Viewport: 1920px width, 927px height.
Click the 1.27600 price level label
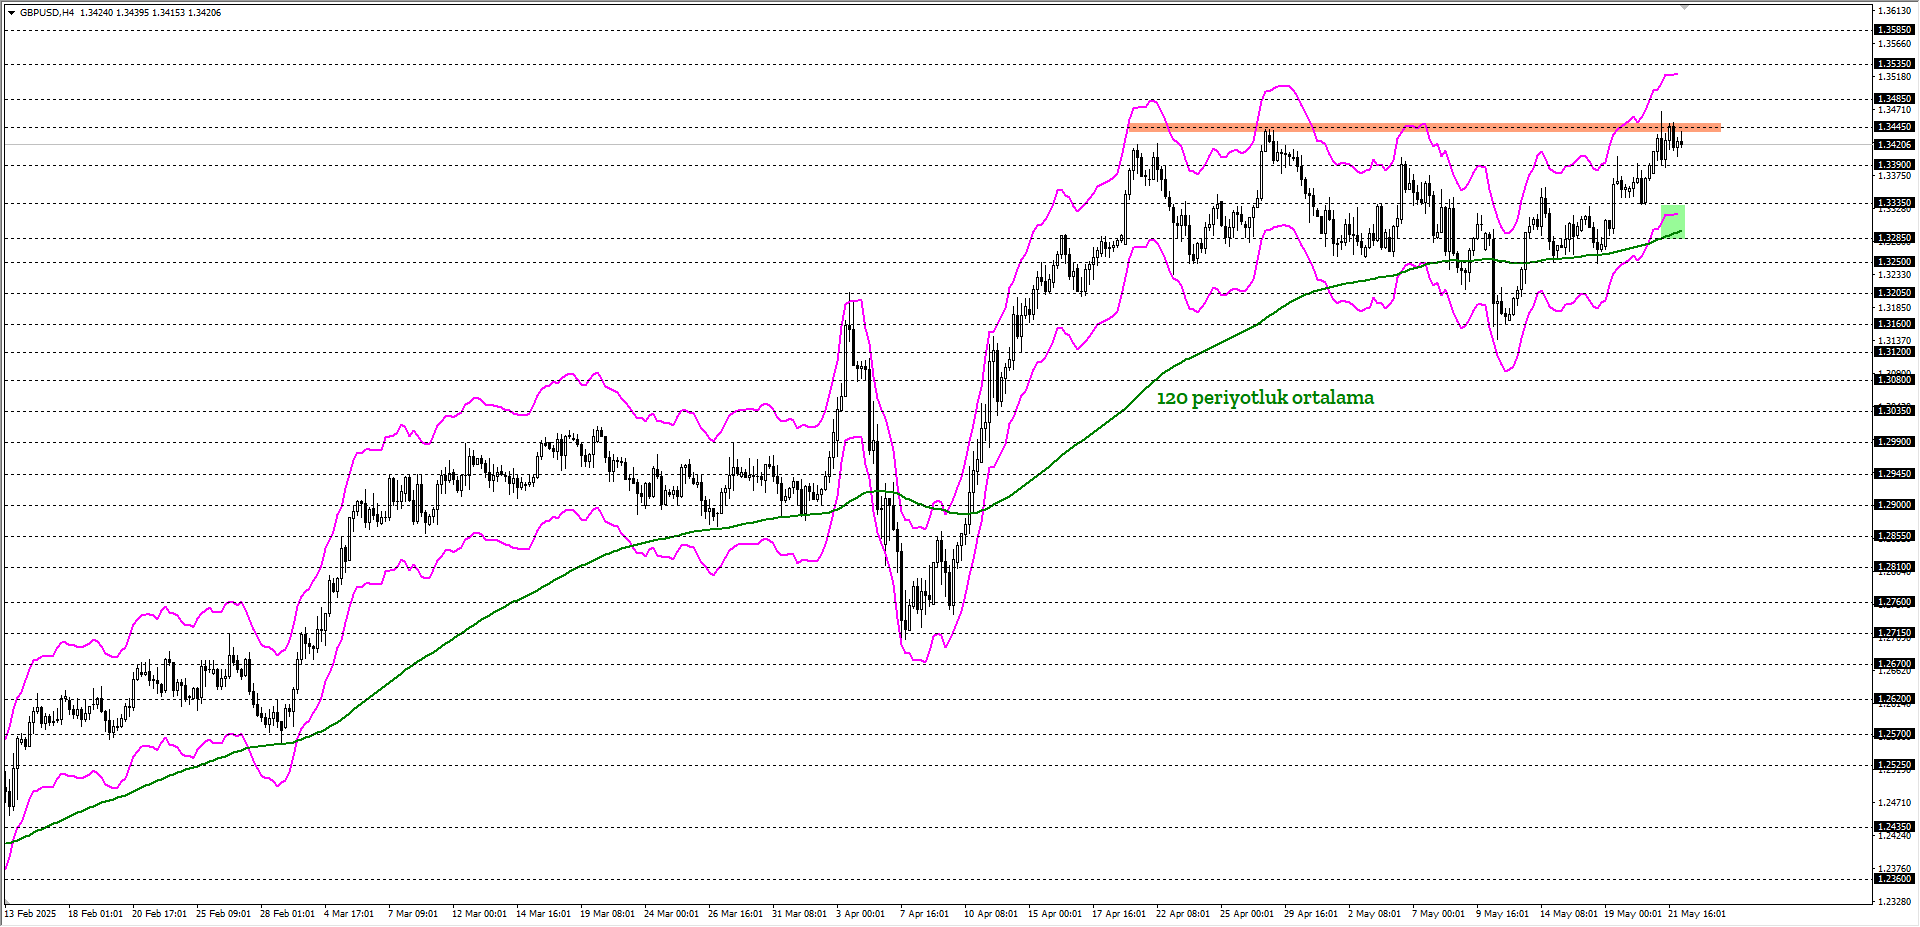(1894, 602)
